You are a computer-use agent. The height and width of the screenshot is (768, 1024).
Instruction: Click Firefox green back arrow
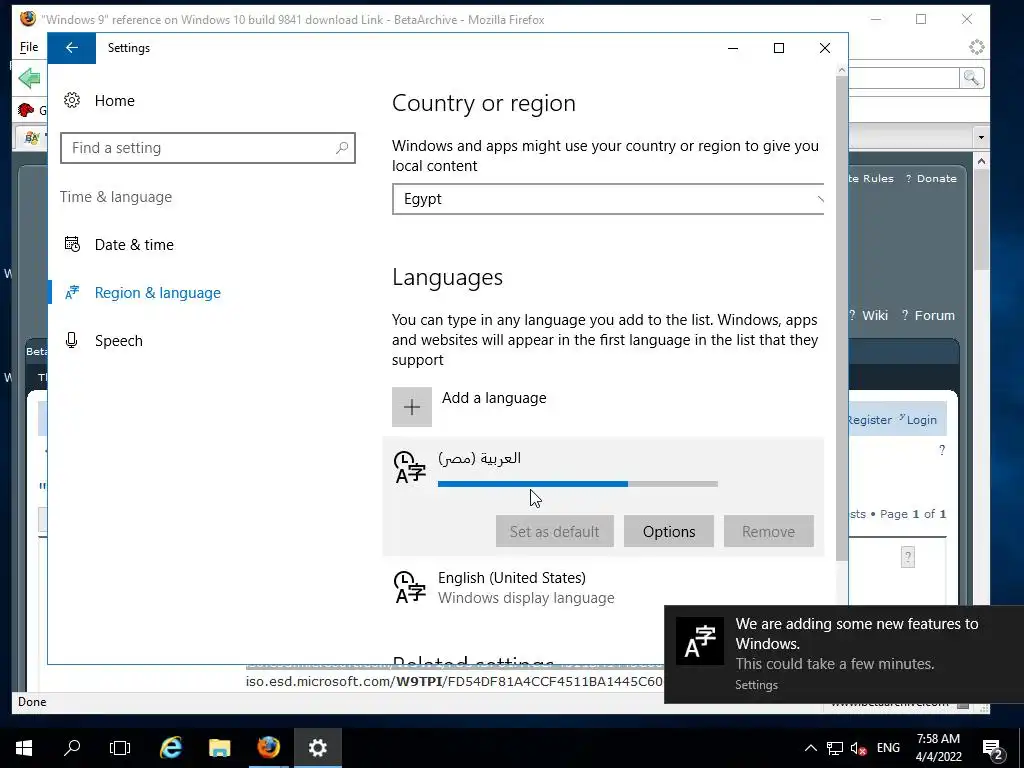pyautogui.click(x=30, y=78)
